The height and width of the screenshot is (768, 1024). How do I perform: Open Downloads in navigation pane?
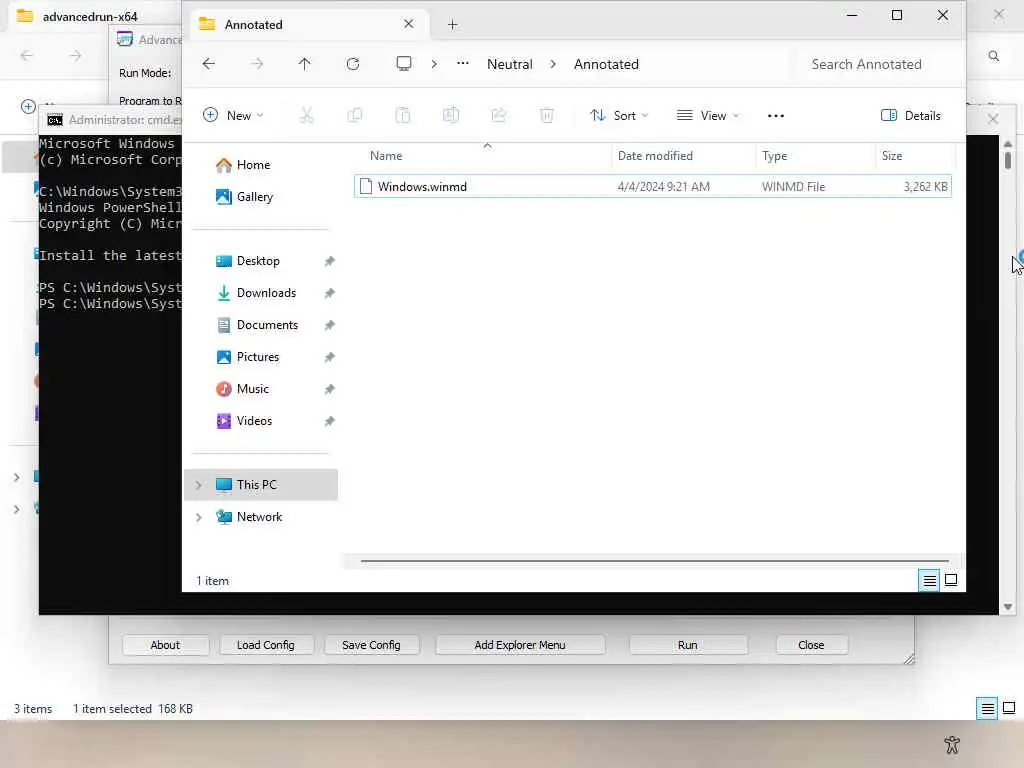pos(264,293)
